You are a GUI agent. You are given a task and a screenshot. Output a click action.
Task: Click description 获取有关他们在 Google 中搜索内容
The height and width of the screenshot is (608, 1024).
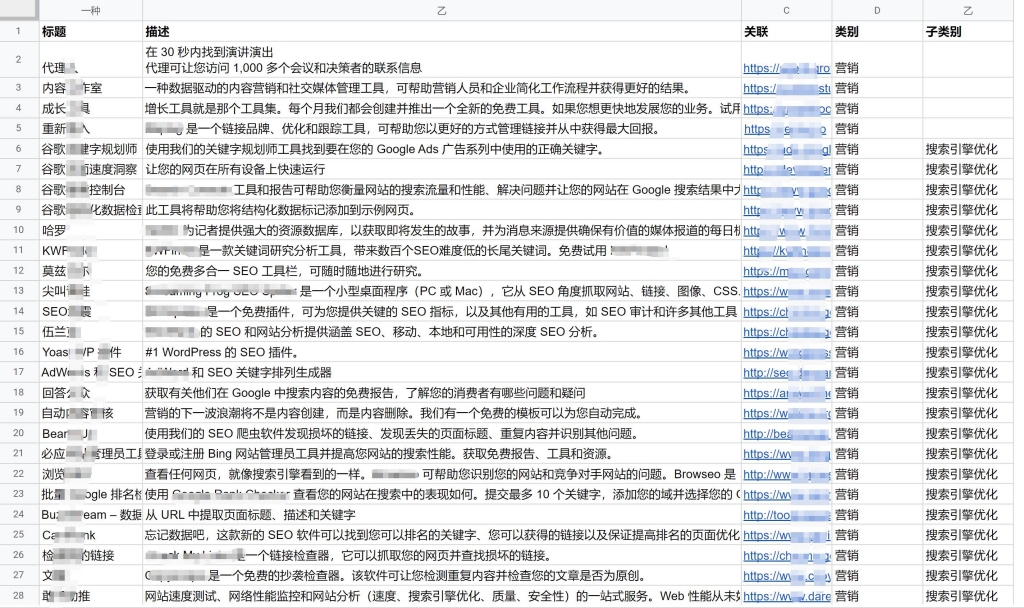tap(441, 392)
